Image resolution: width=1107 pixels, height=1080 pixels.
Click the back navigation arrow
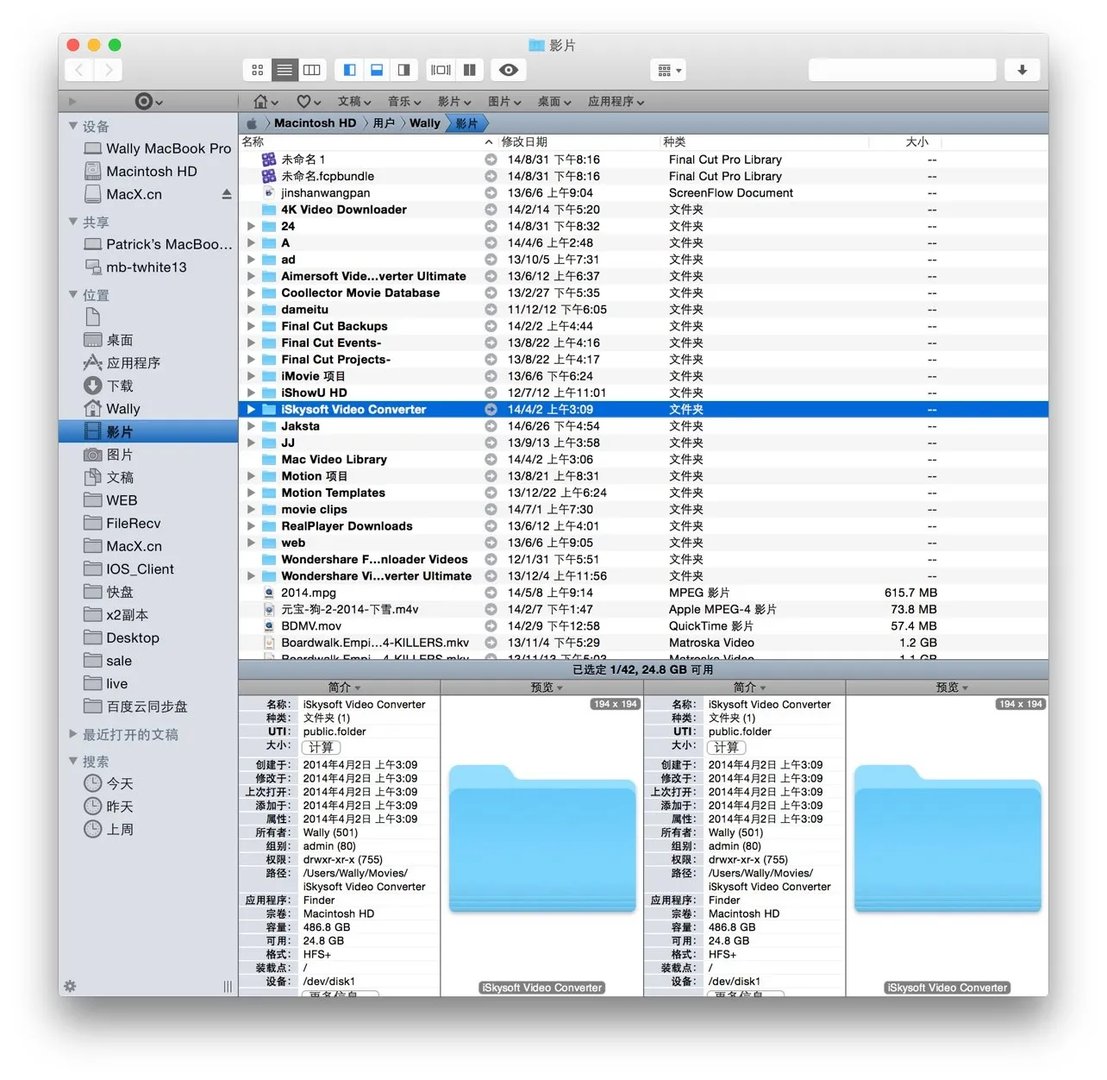pyautogui.click(x=80, y=70)
